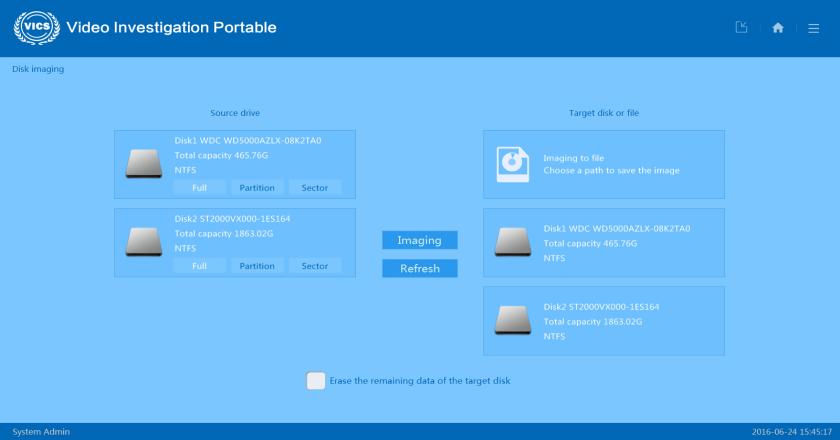Click the VICS logo
The width and height of the screenshot is (840, 440).
coord(36,27)
